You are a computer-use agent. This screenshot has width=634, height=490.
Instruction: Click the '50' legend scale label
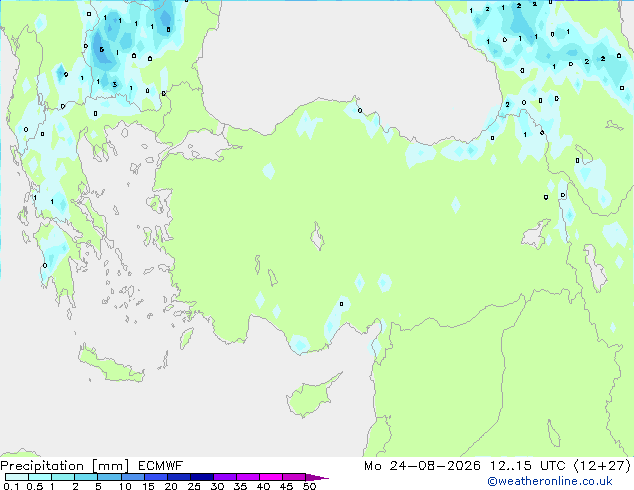click(309, 486)
